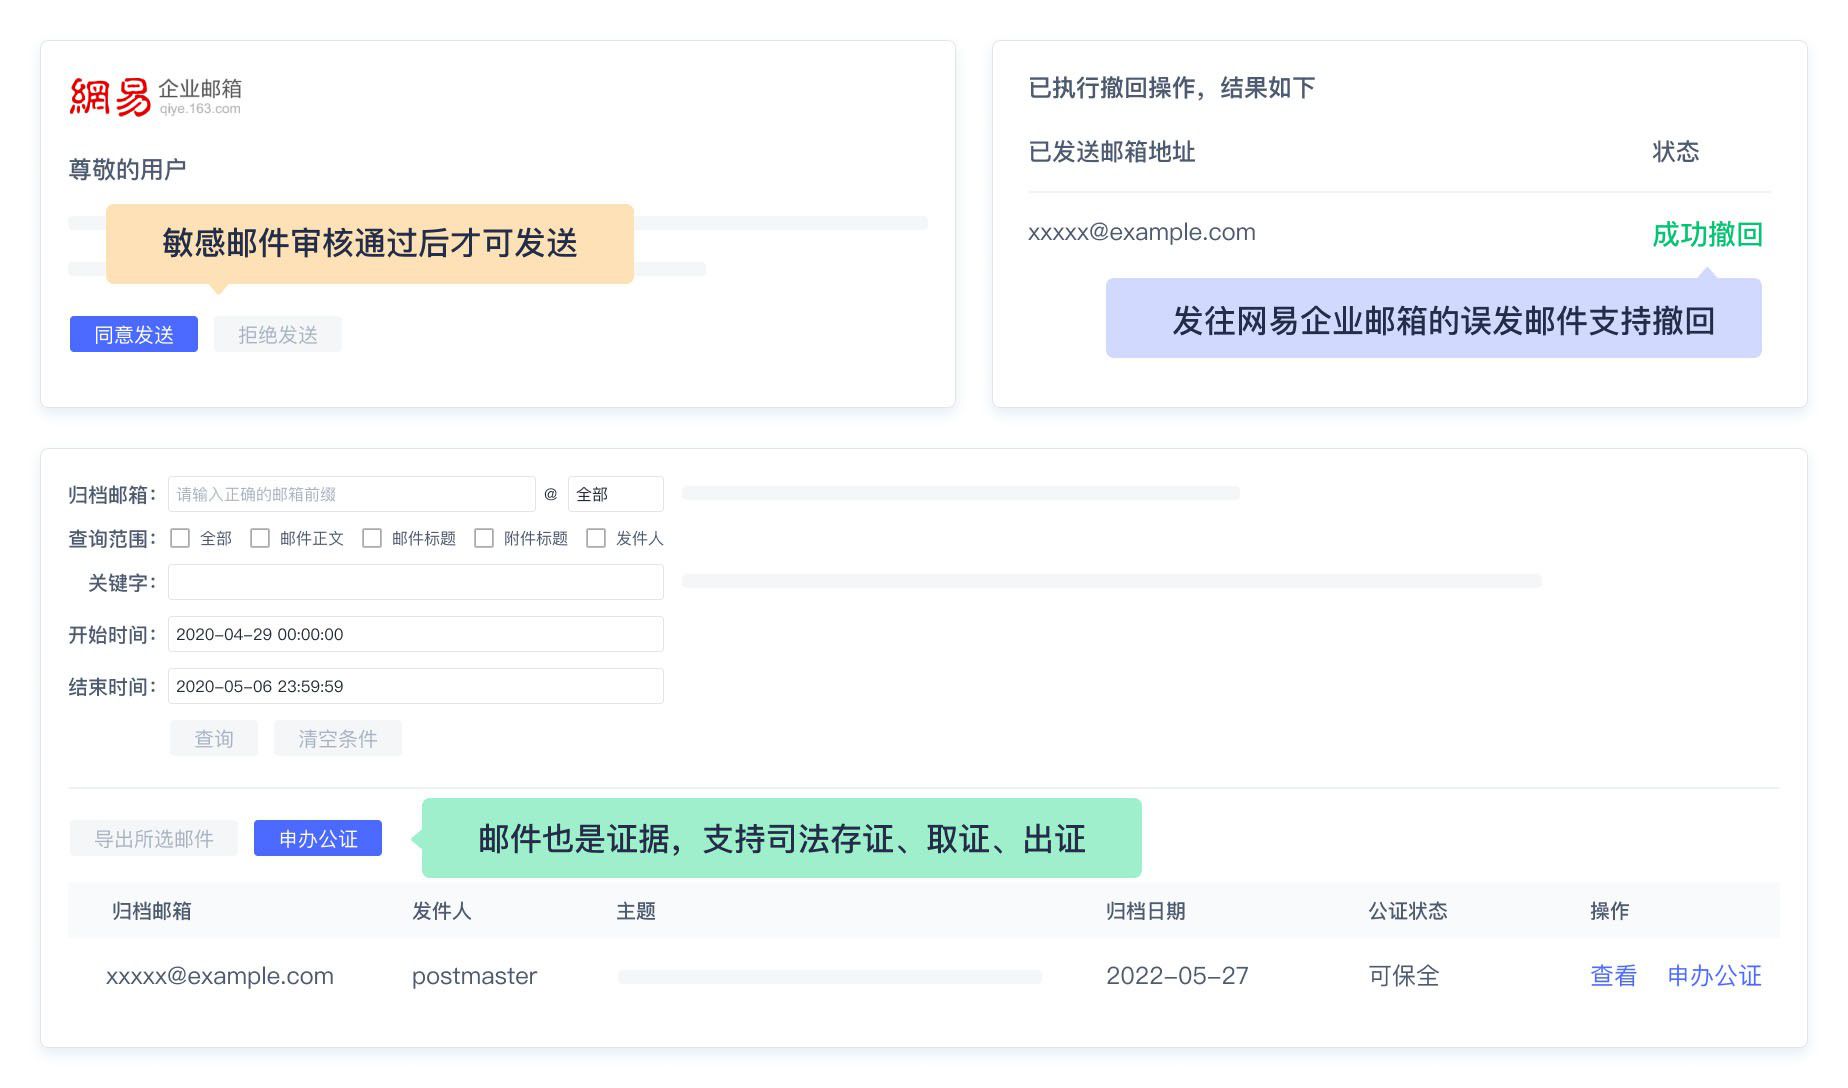Click 导出所选邮件 to export selected mail
Viewport: 1848px width, 1088px height.
point(153,839)
